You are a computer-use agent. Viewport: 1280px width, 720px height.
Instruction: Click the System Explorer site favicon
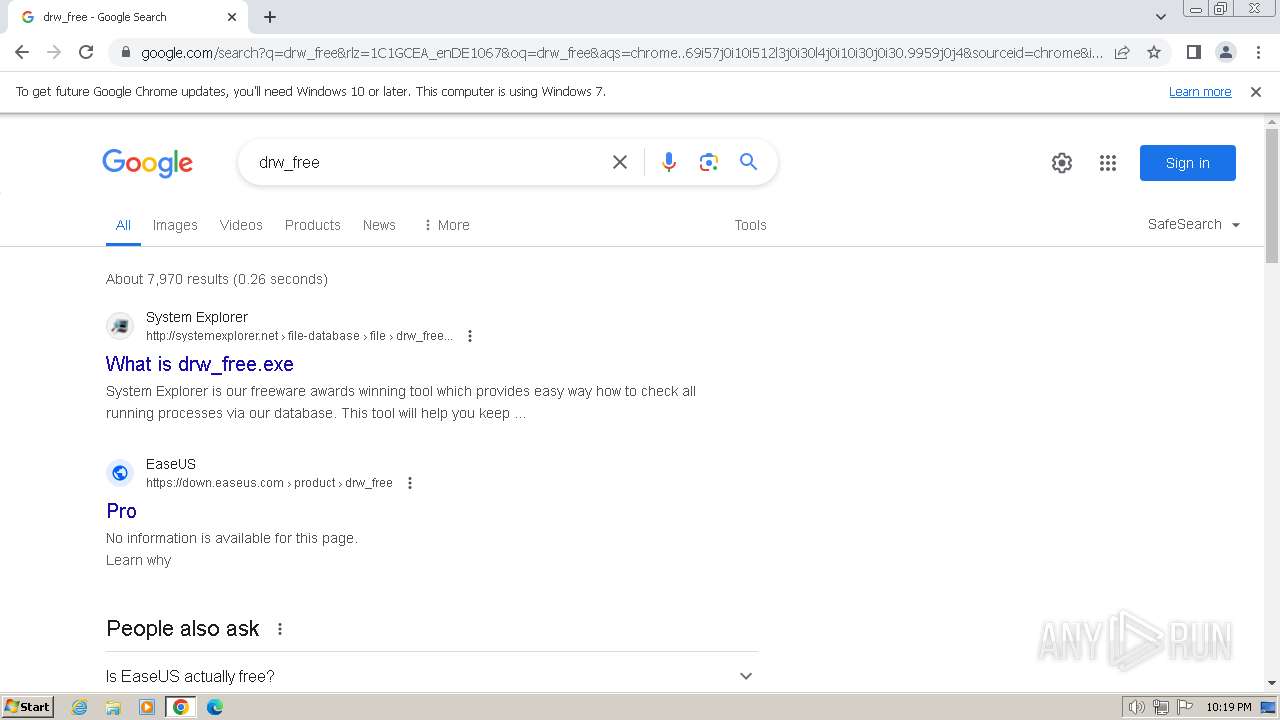click(x=120, y=326)
